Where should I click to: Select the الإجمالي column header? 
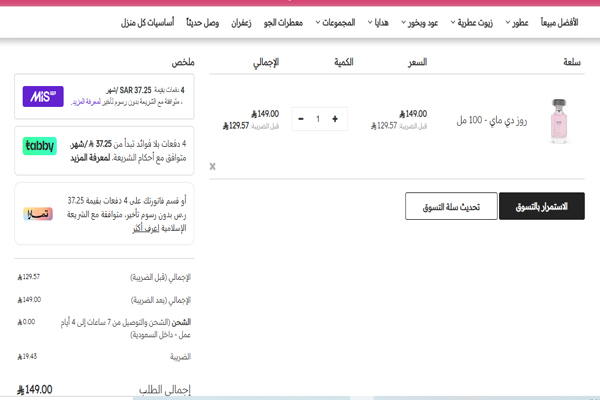pos(266,62)
